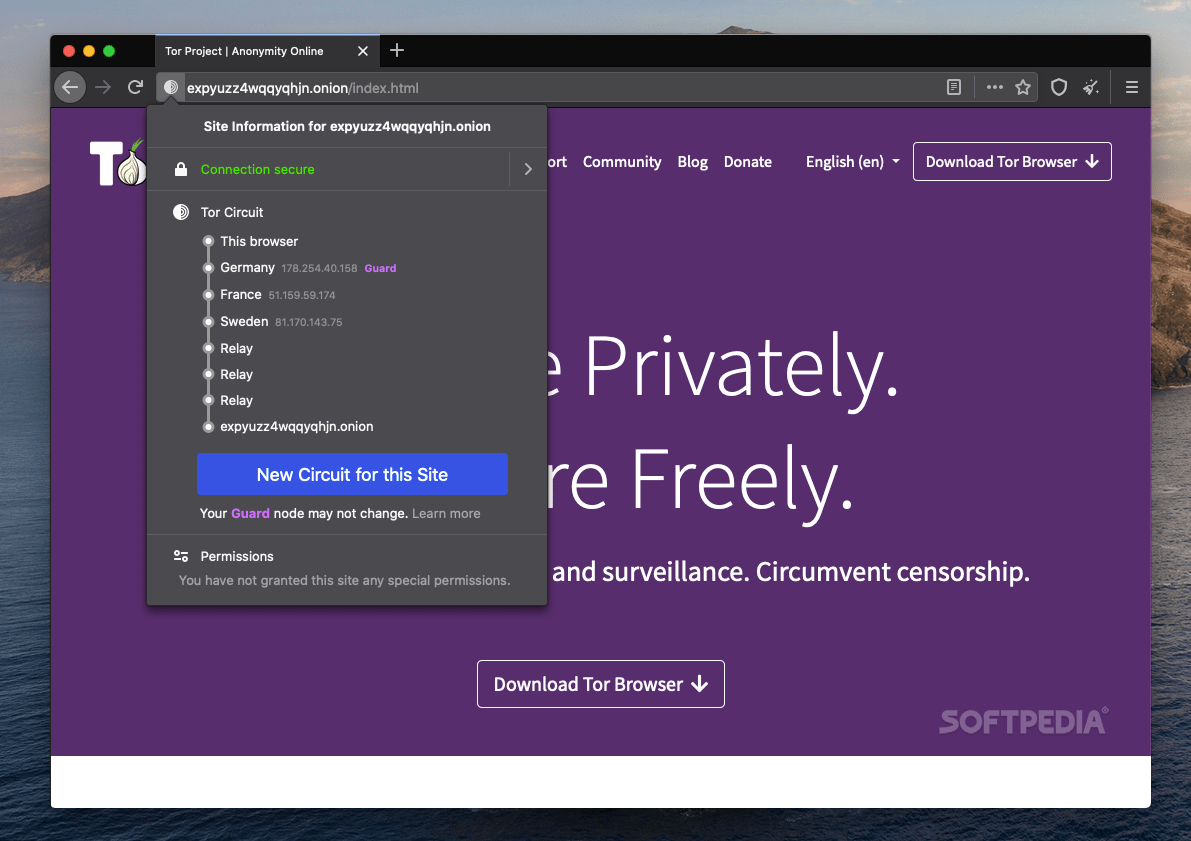Click the forward navigation arrow
The width and height of the screenshot is (1191, 841).
click(x=103, y=87)
